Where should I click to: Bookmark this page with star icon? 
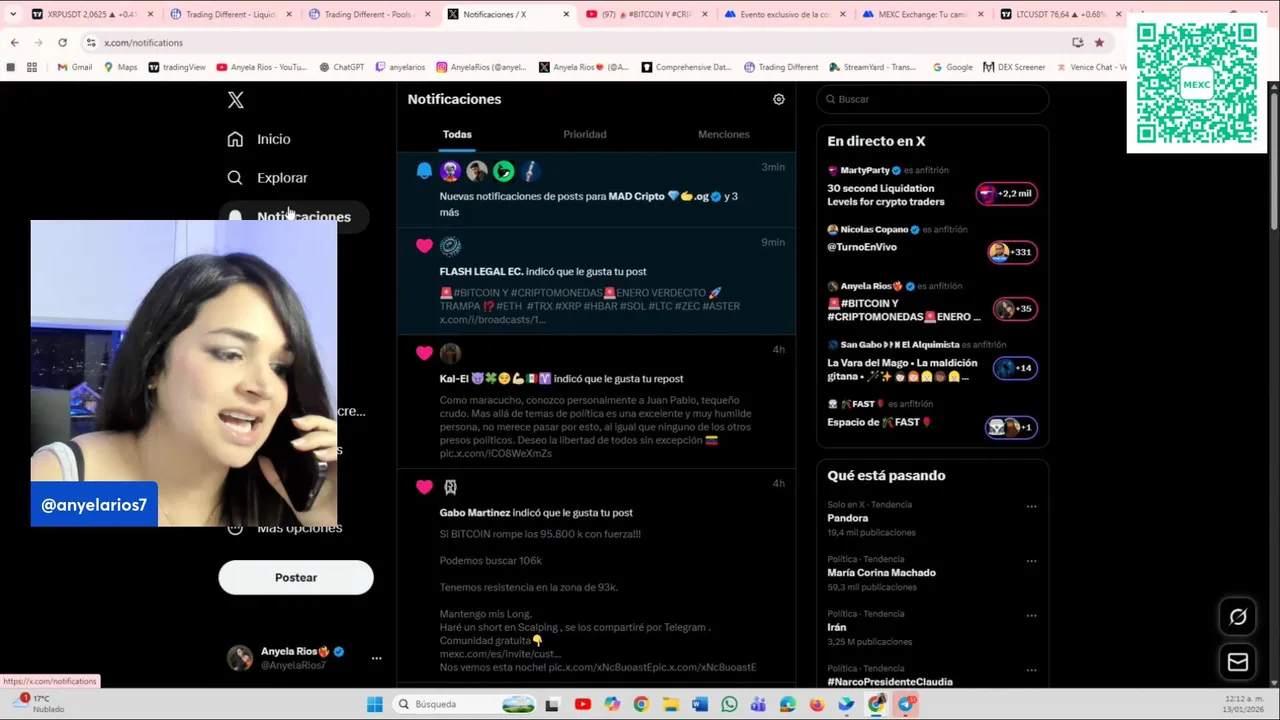(x=1099, y=43)
